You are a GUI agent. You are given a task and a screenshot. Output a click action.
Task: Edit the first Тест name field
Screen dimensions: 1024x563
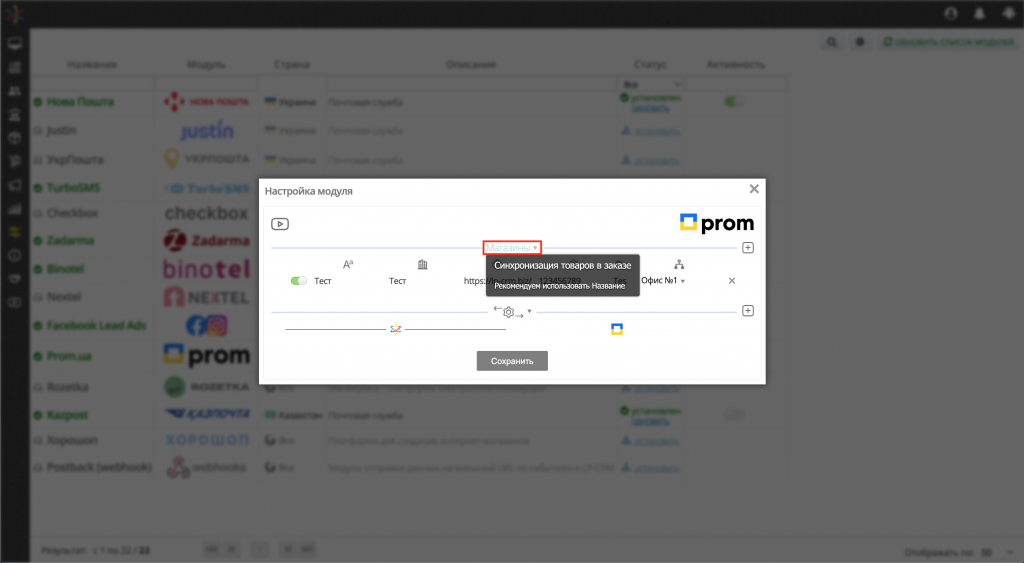click(x=323, y=281)
